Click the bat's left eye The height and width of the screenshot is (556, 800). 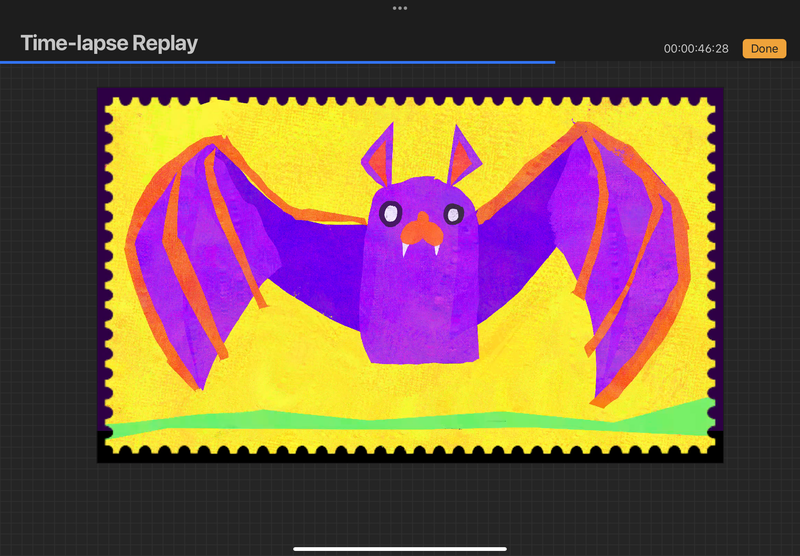point(389,212)
